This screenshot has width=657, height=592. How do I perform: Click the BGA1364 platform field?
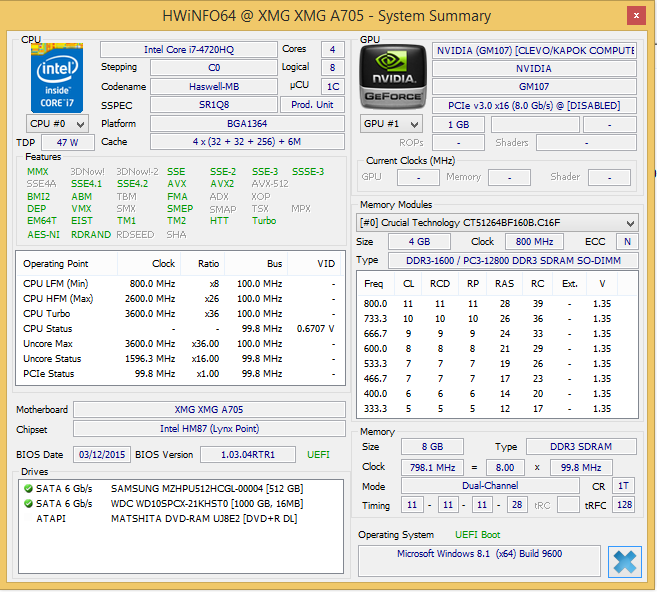tap(247, 124)
